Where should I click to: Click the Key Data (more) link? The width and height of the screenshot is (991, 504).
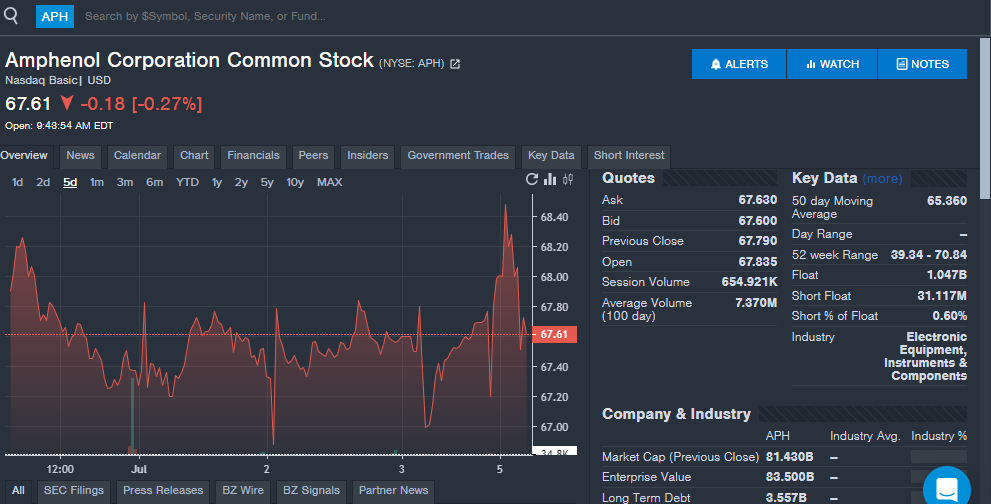(882, 179)
